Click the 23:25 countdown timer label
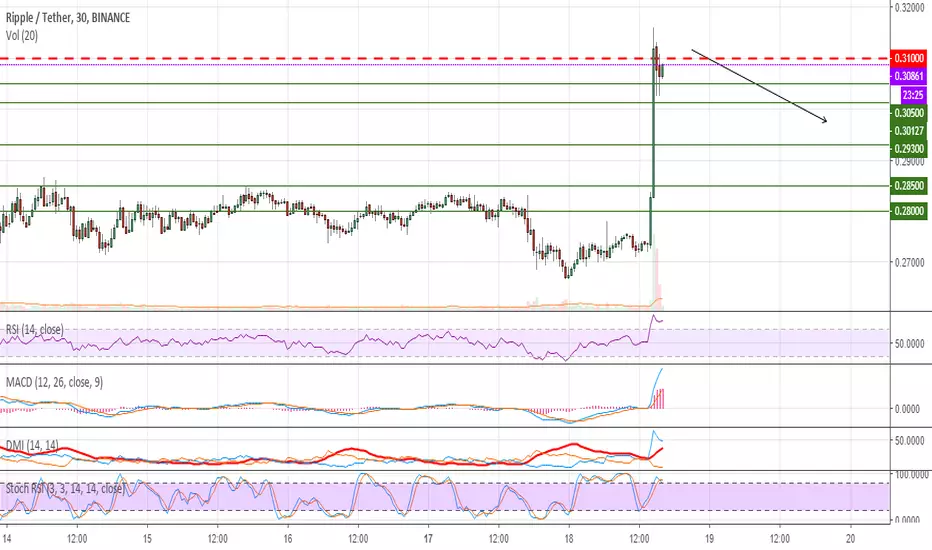Screen dimensions: 932x550 click(913, 95)
